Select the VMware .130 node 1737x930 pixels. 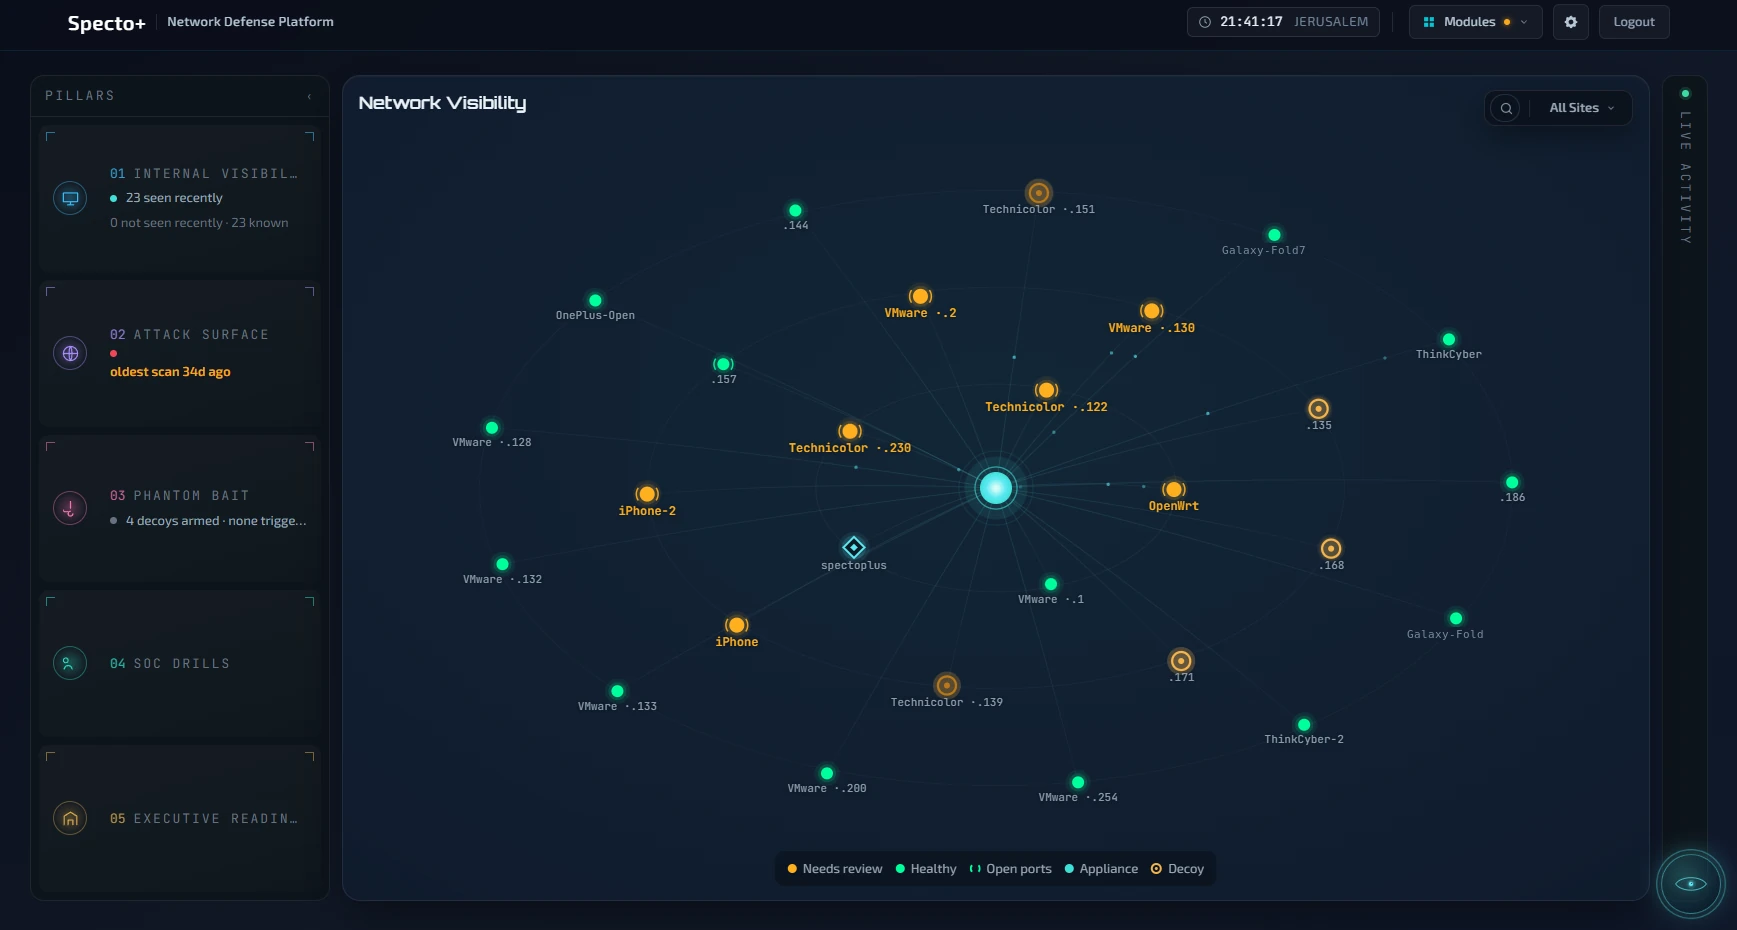coord(1151,311)
